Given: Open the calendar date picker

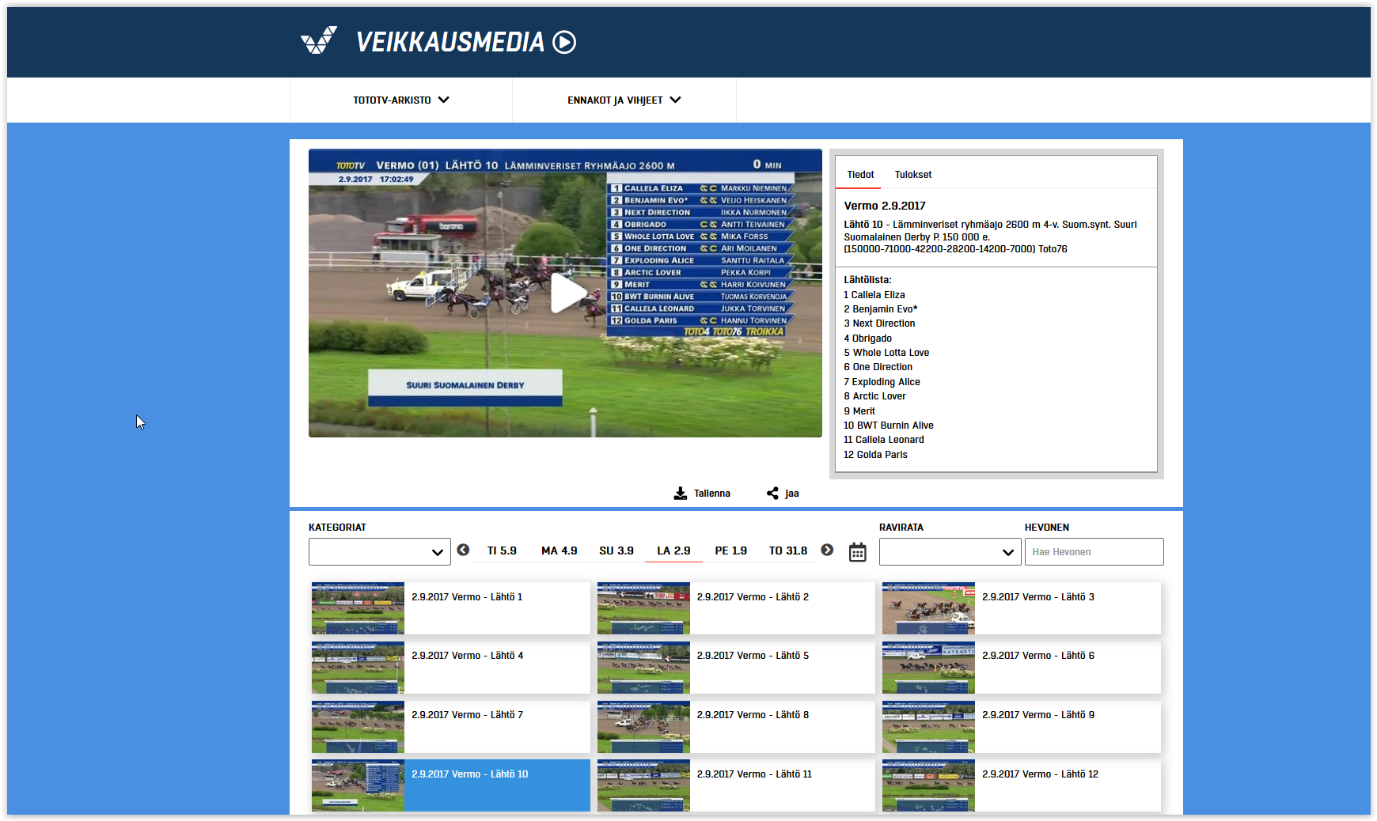Looking at the screenshot, I should [x=857, y=552].
